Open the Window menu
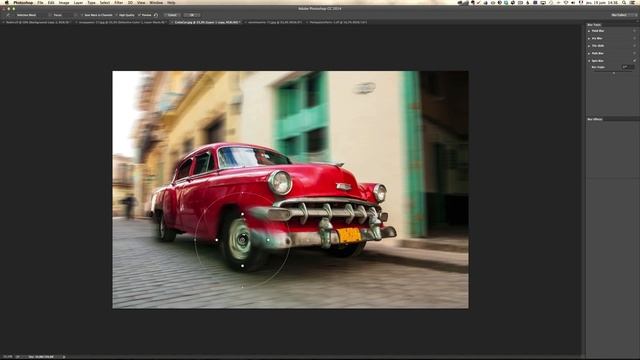This screenshot has height=360, width=640. pyautogui.click(x=156, y=2)
